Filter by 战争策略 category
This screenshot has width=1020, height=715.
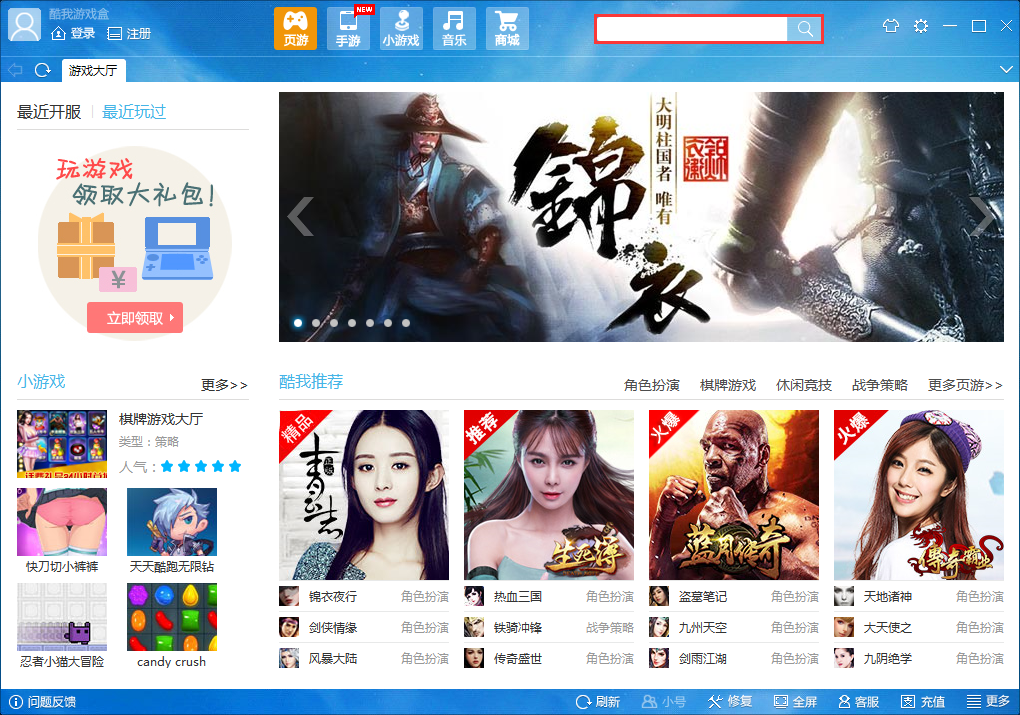pyautogui.click(x=879, y=385)
